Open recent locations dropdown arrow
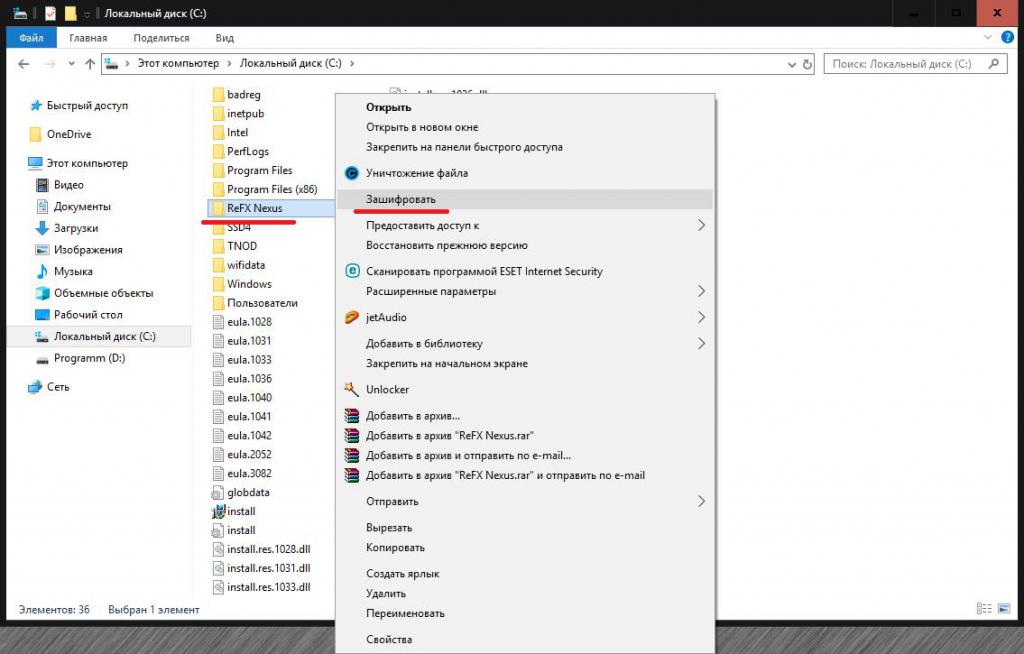 [x=71, y=64]
